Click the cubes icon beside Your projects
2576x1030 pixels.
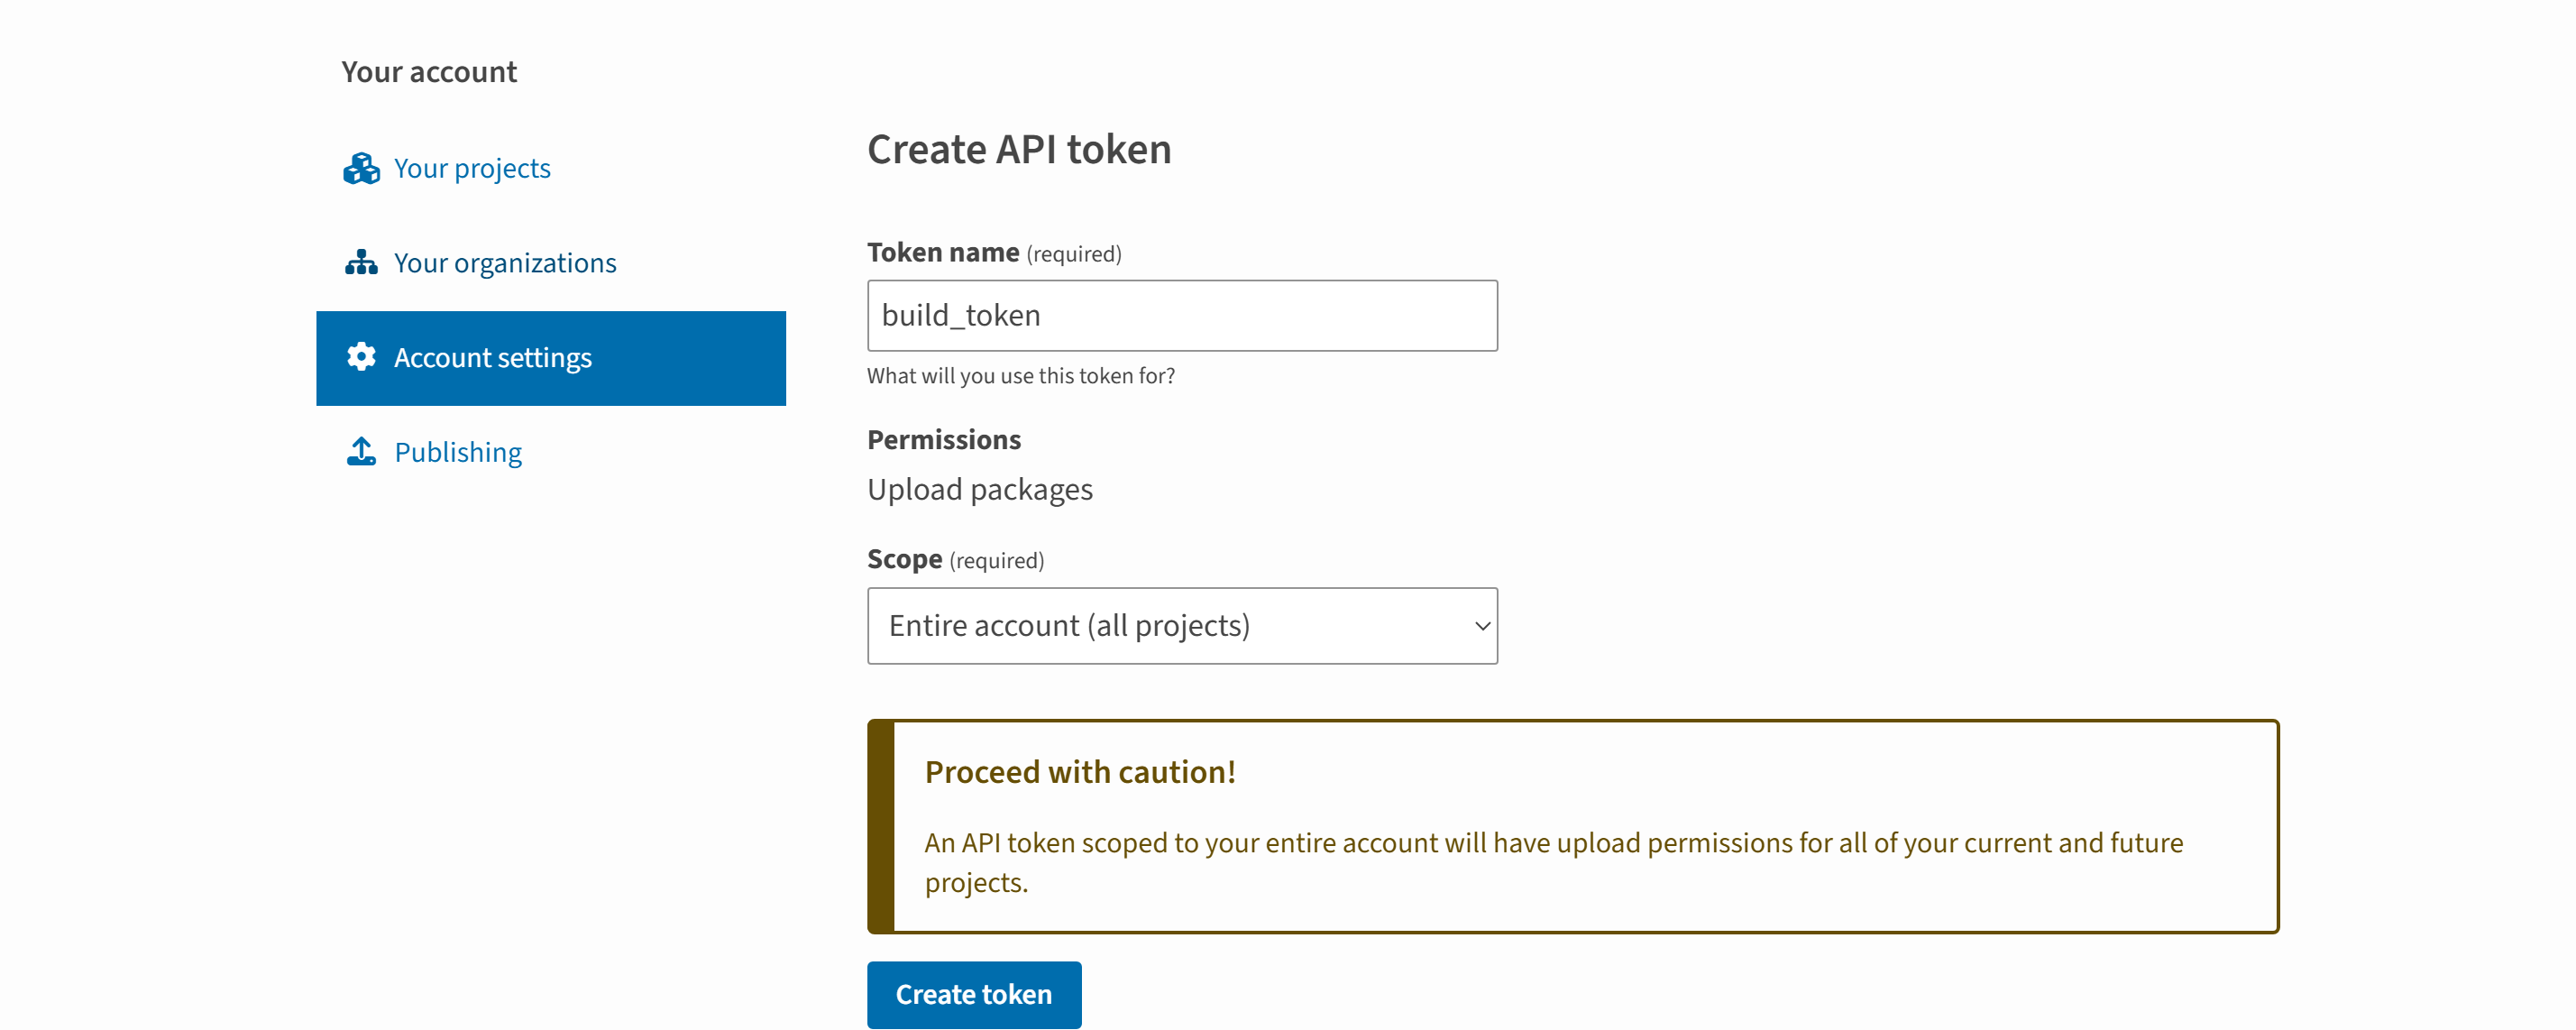(x=361, y=169)
